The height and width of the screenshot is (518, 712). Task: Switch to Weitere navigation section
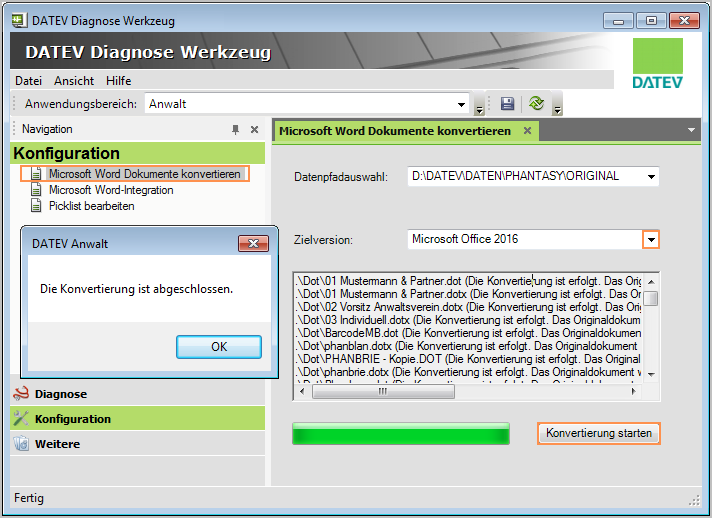click(138, 444)
